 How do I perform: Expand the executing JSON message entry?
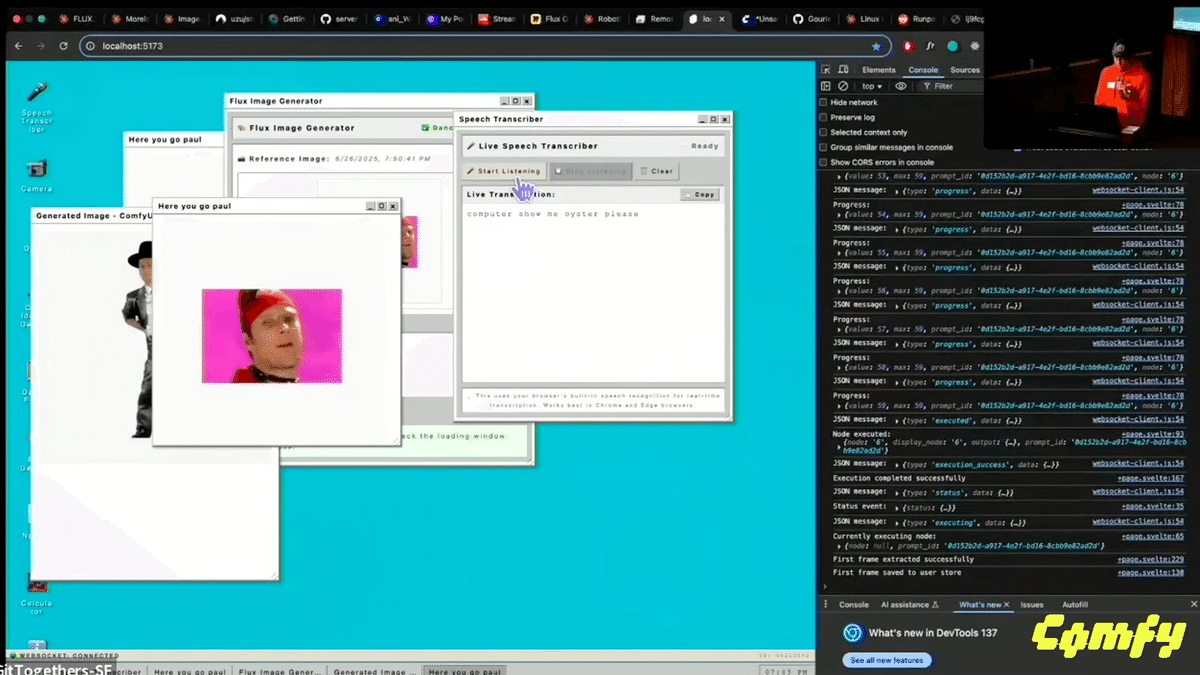[x=896, y=522]
